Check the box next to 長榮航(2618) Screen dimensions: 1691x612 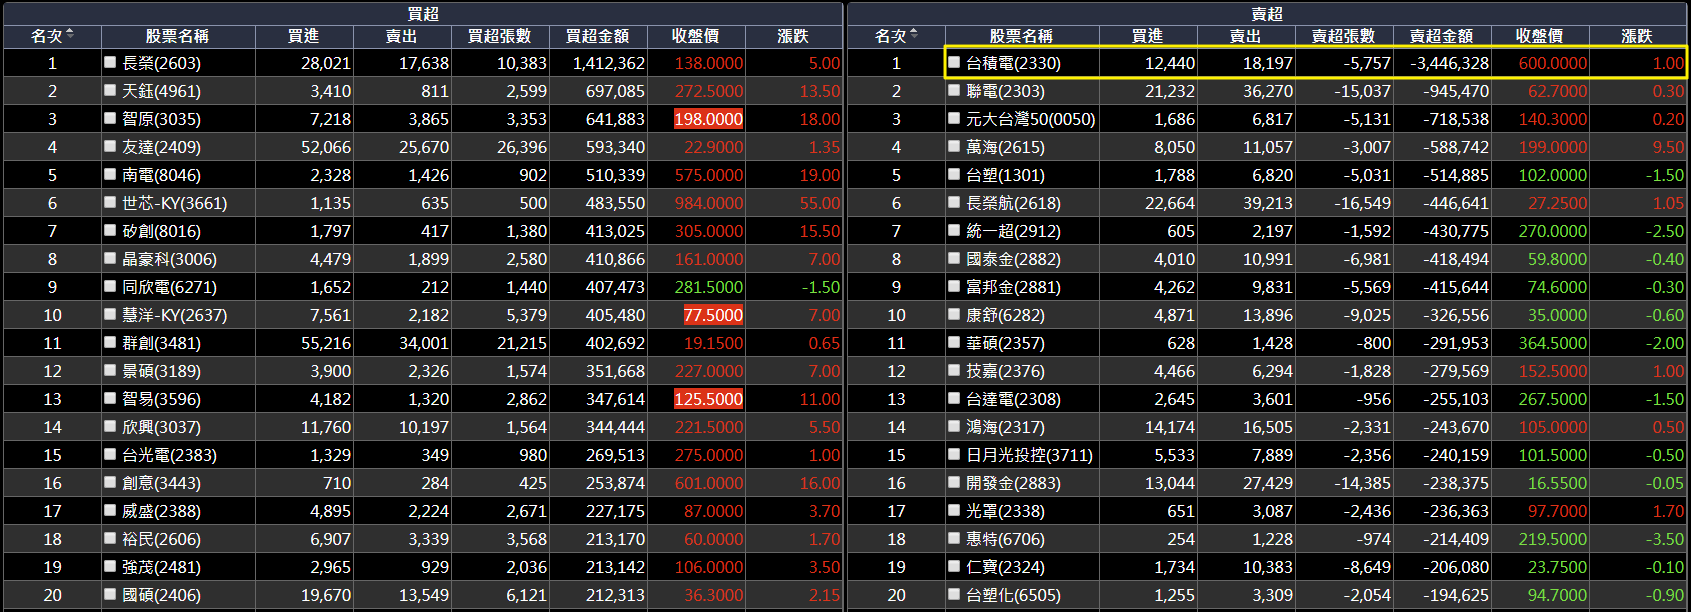[954, 202]
